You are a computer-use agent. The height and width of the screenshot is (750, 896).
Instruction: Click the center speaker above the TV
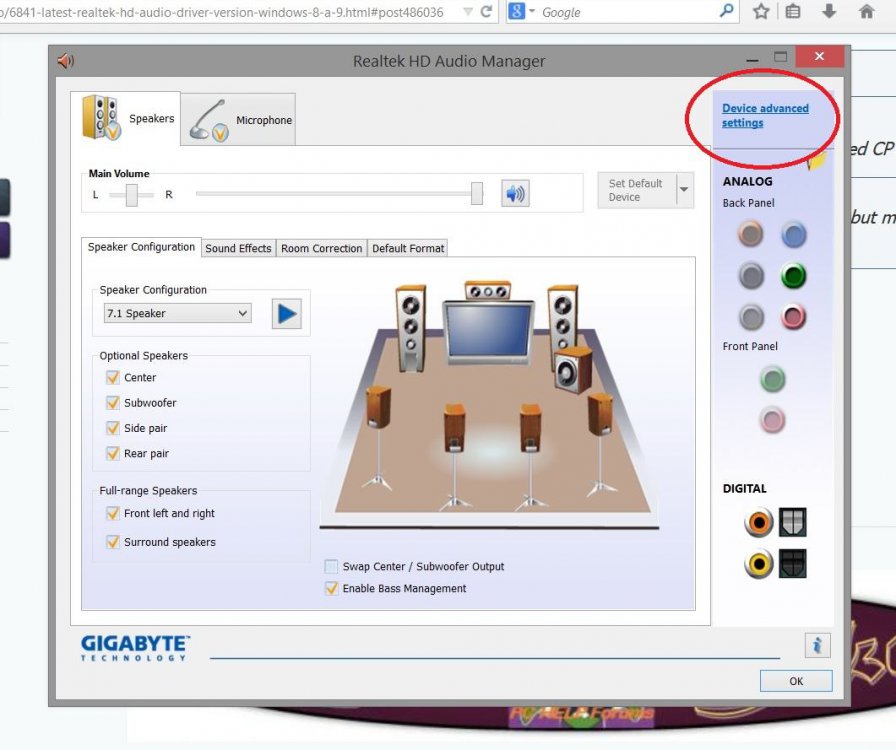pyautogui.click(x=487, y=290)
